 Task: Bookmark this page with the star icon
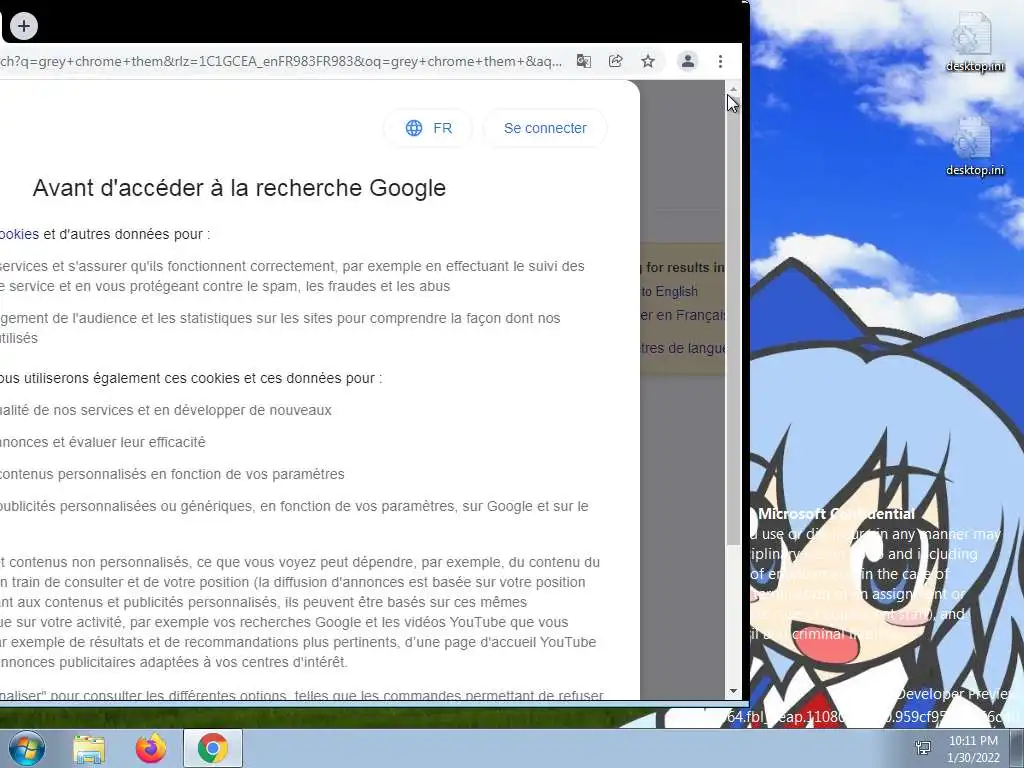(x=648, y=61)
